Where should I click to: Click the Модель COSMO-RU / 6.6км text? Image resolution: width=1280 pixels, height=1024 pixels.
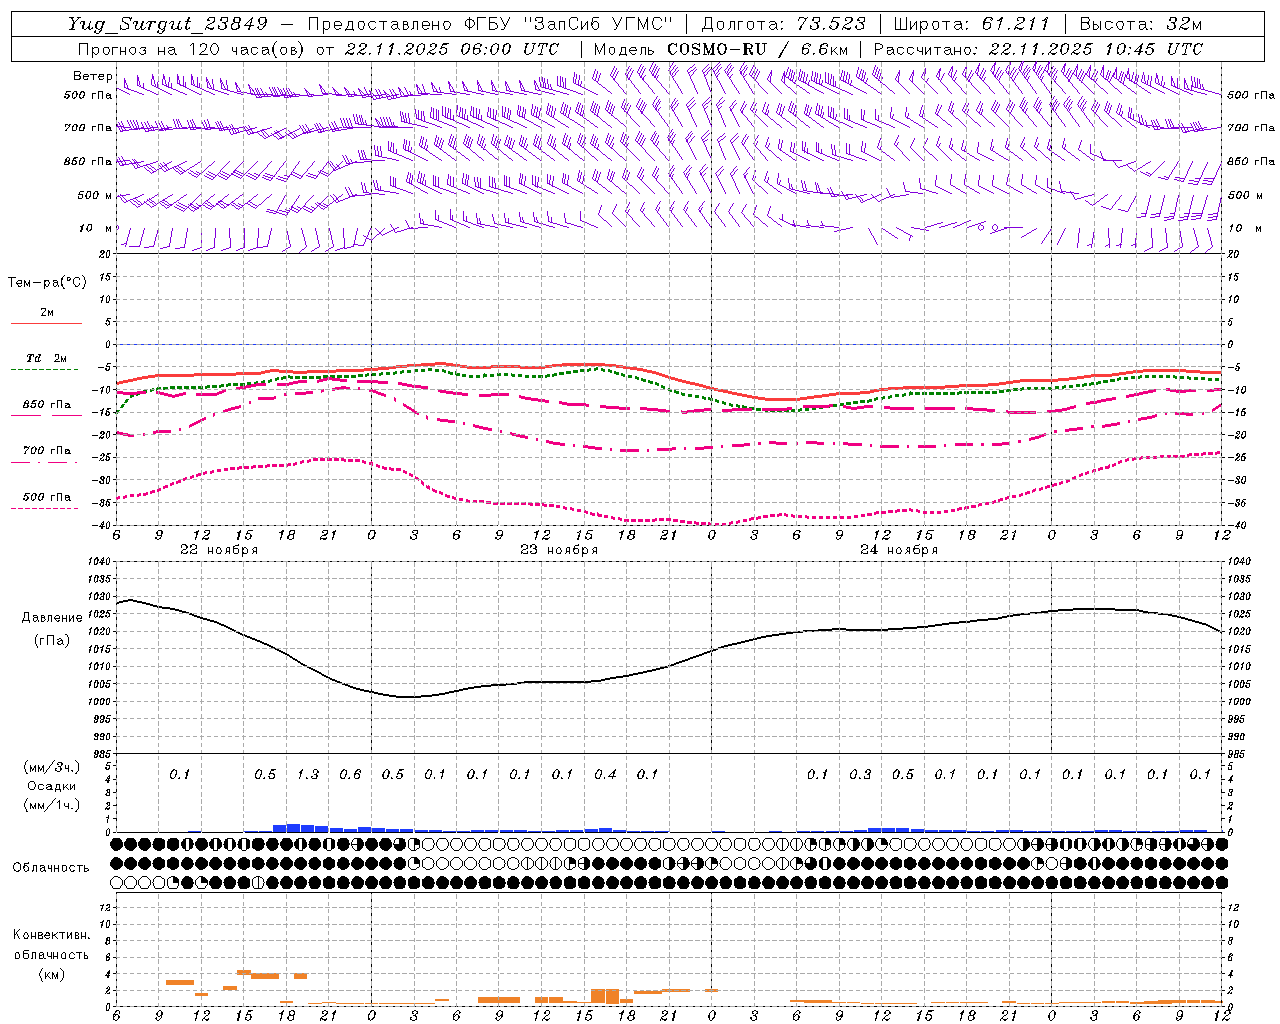tap(721, 49)
